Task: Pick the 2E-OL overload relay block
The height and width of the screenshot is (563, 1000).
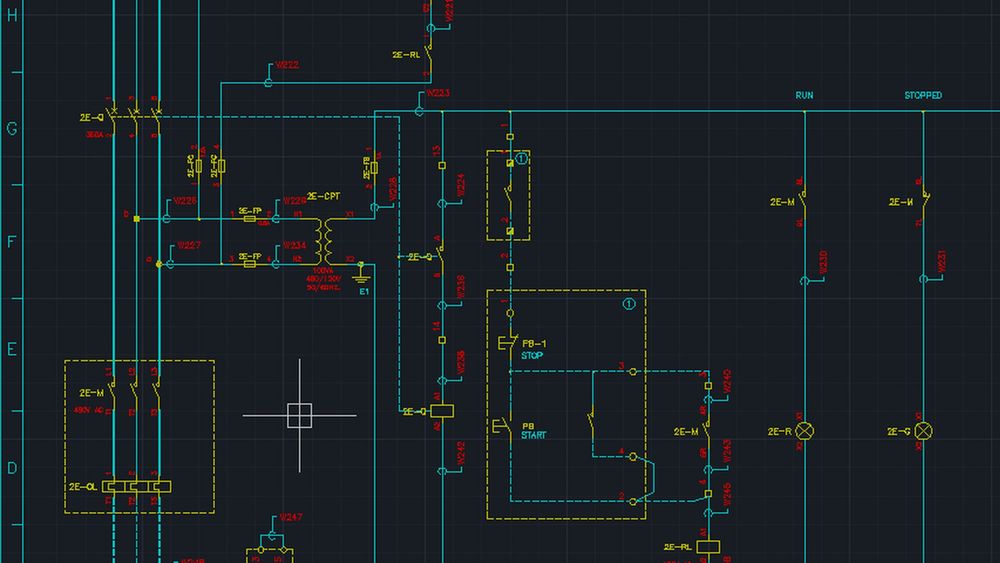Action: click(x=136, y=486)
